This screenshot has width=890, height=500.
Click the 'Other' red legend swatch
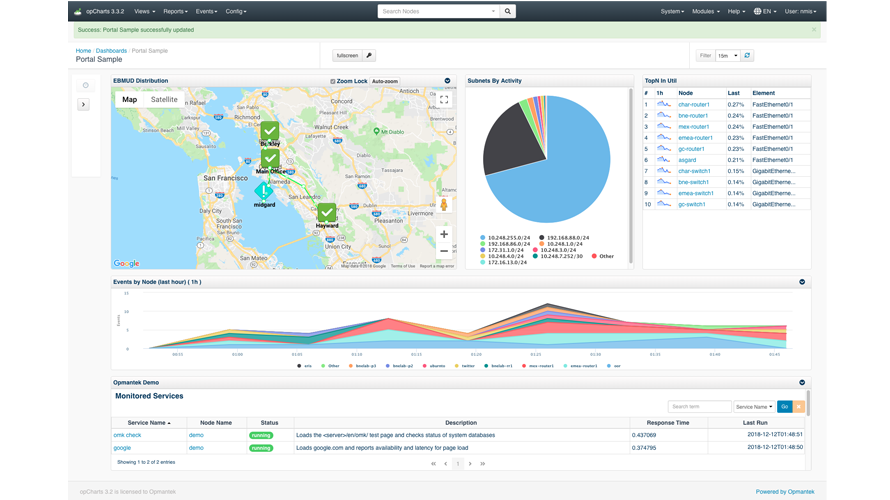[x=594, y=256]
